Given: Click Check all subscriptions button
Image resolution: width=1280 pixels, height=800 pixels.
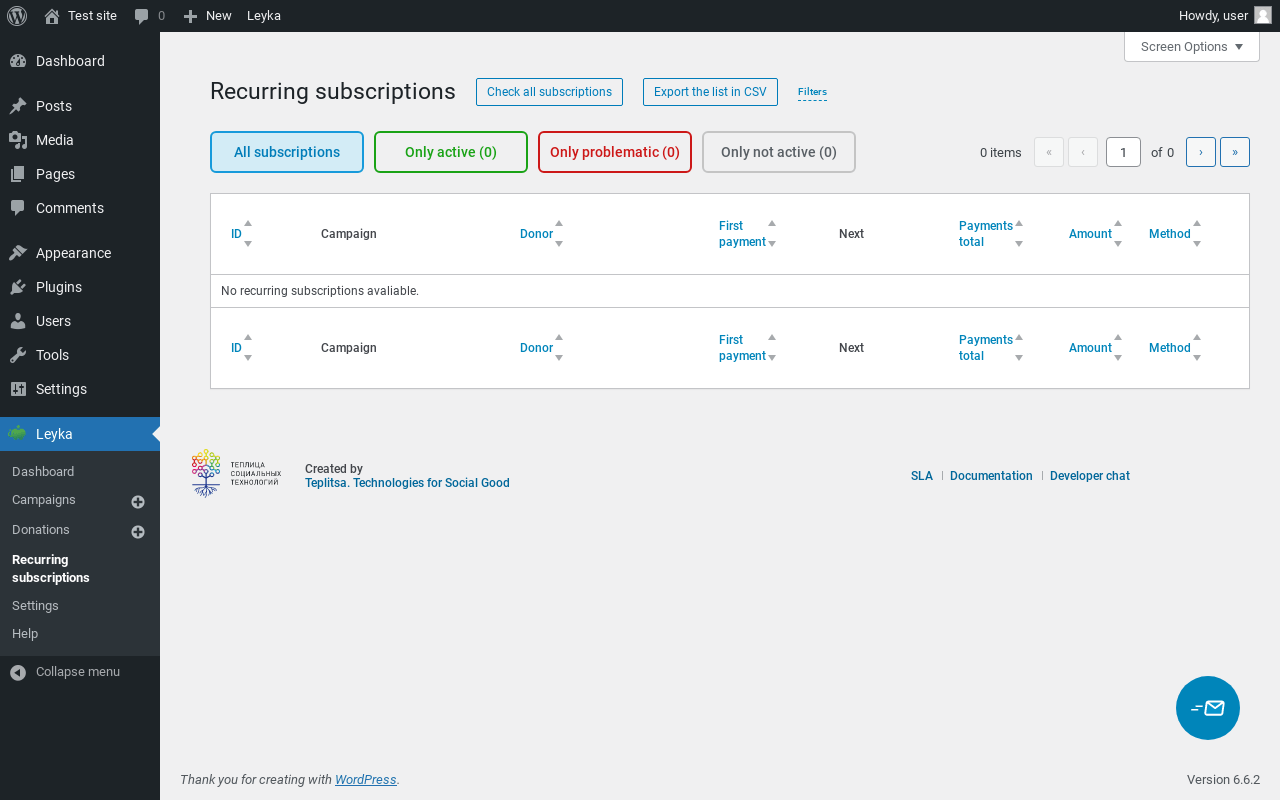Looking at the screenshot, I should tap(549, 92).
